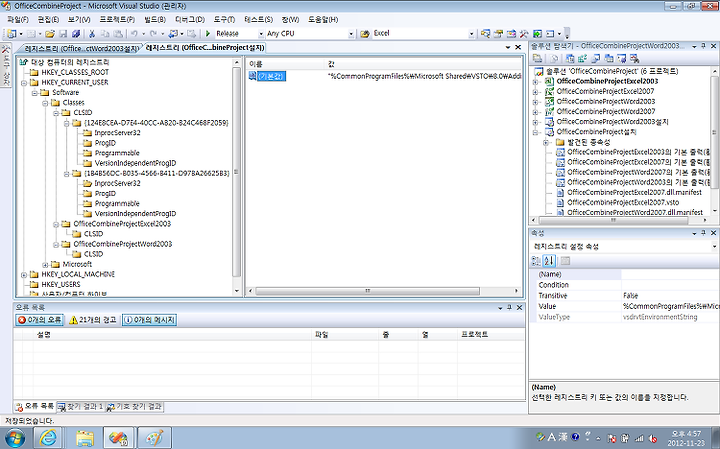720x449 pixels.
Task: Switch to 레지스트리 (Office...ctWord2003설치) tab
Action: coord(81,48)
